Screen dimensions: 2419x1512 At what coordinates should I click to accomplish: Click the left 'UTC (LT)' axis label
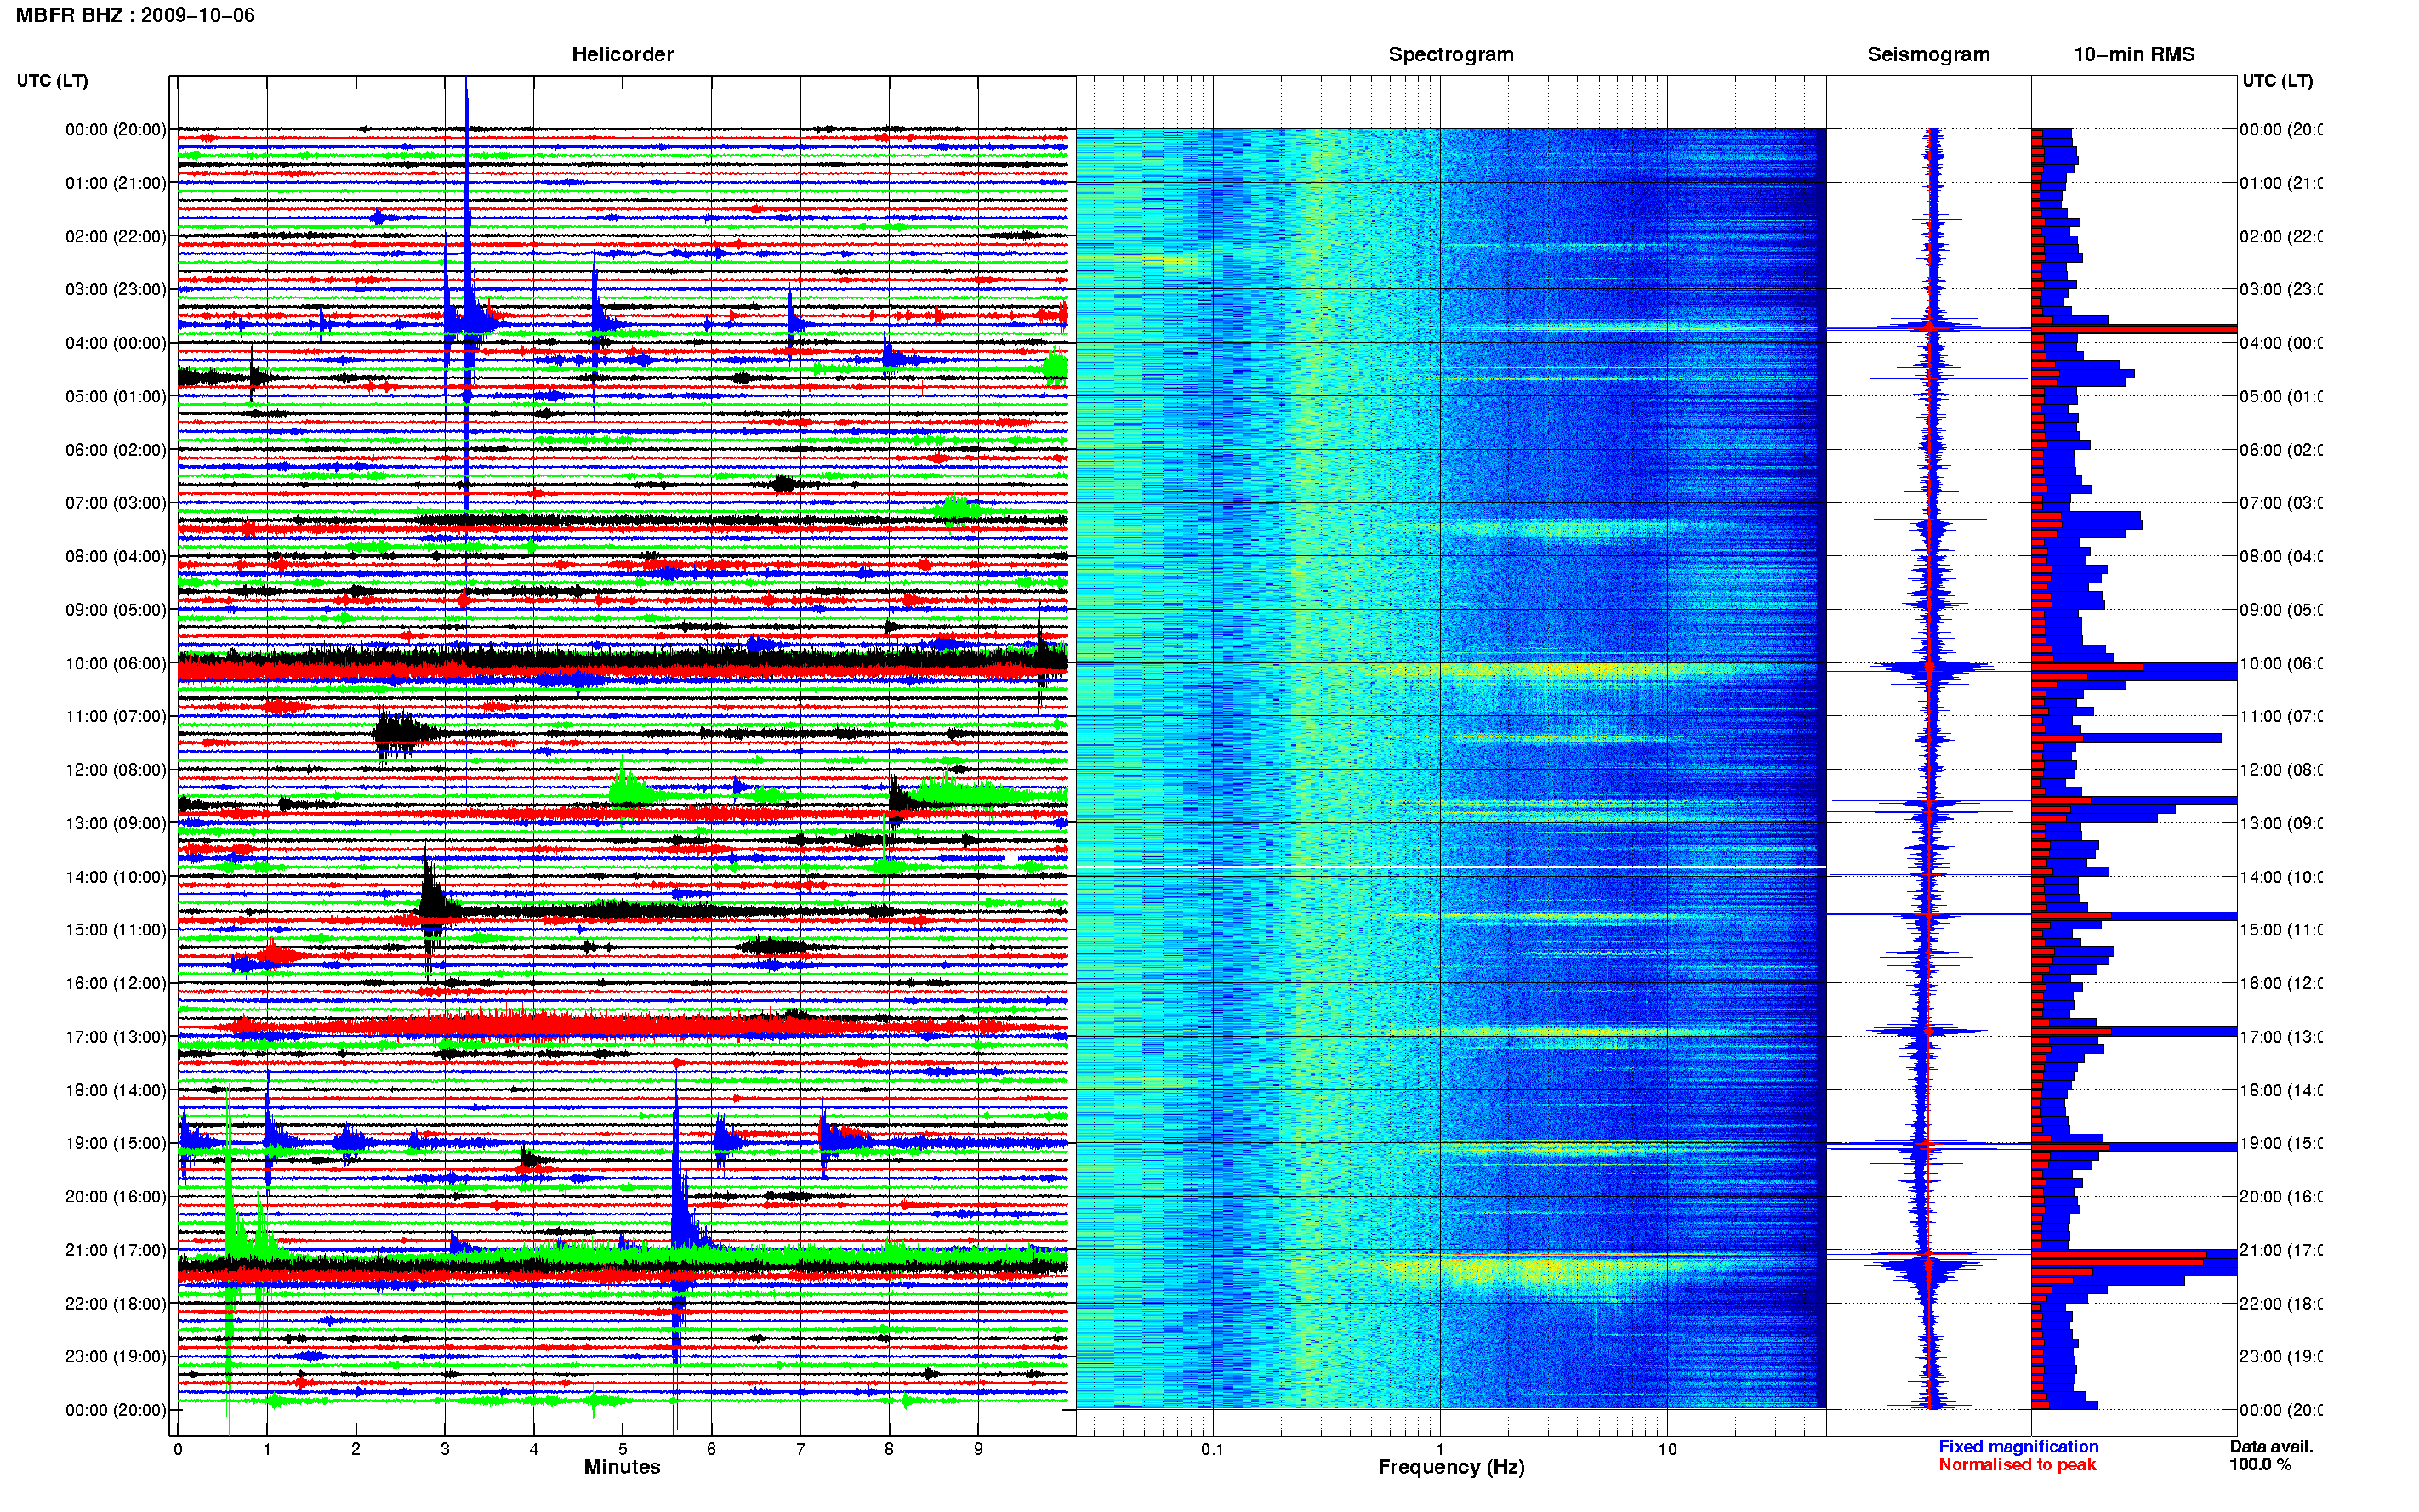52,81
